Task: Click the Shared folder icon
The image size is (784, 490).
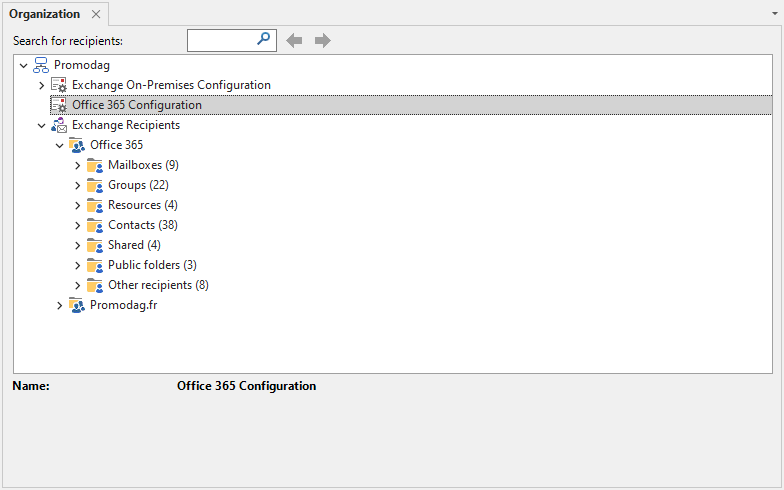Action: coord(95,245)
